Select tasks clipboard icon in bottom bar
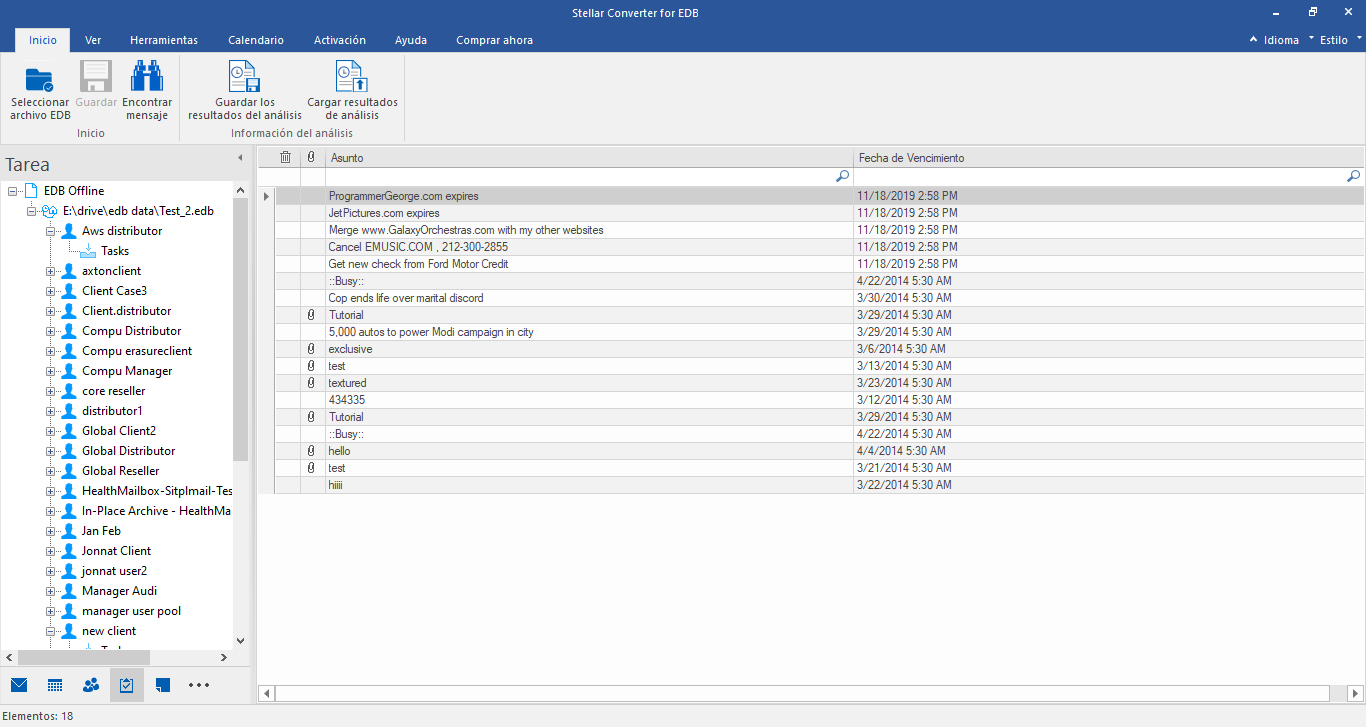 click(127, 685)
